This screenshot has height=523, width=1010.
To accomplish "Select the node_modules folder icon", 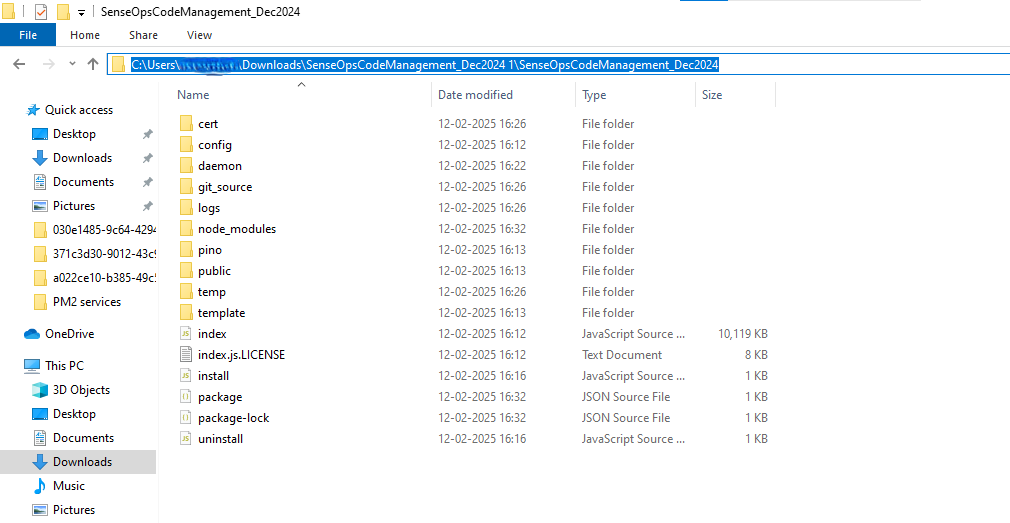I will (186, 229).
